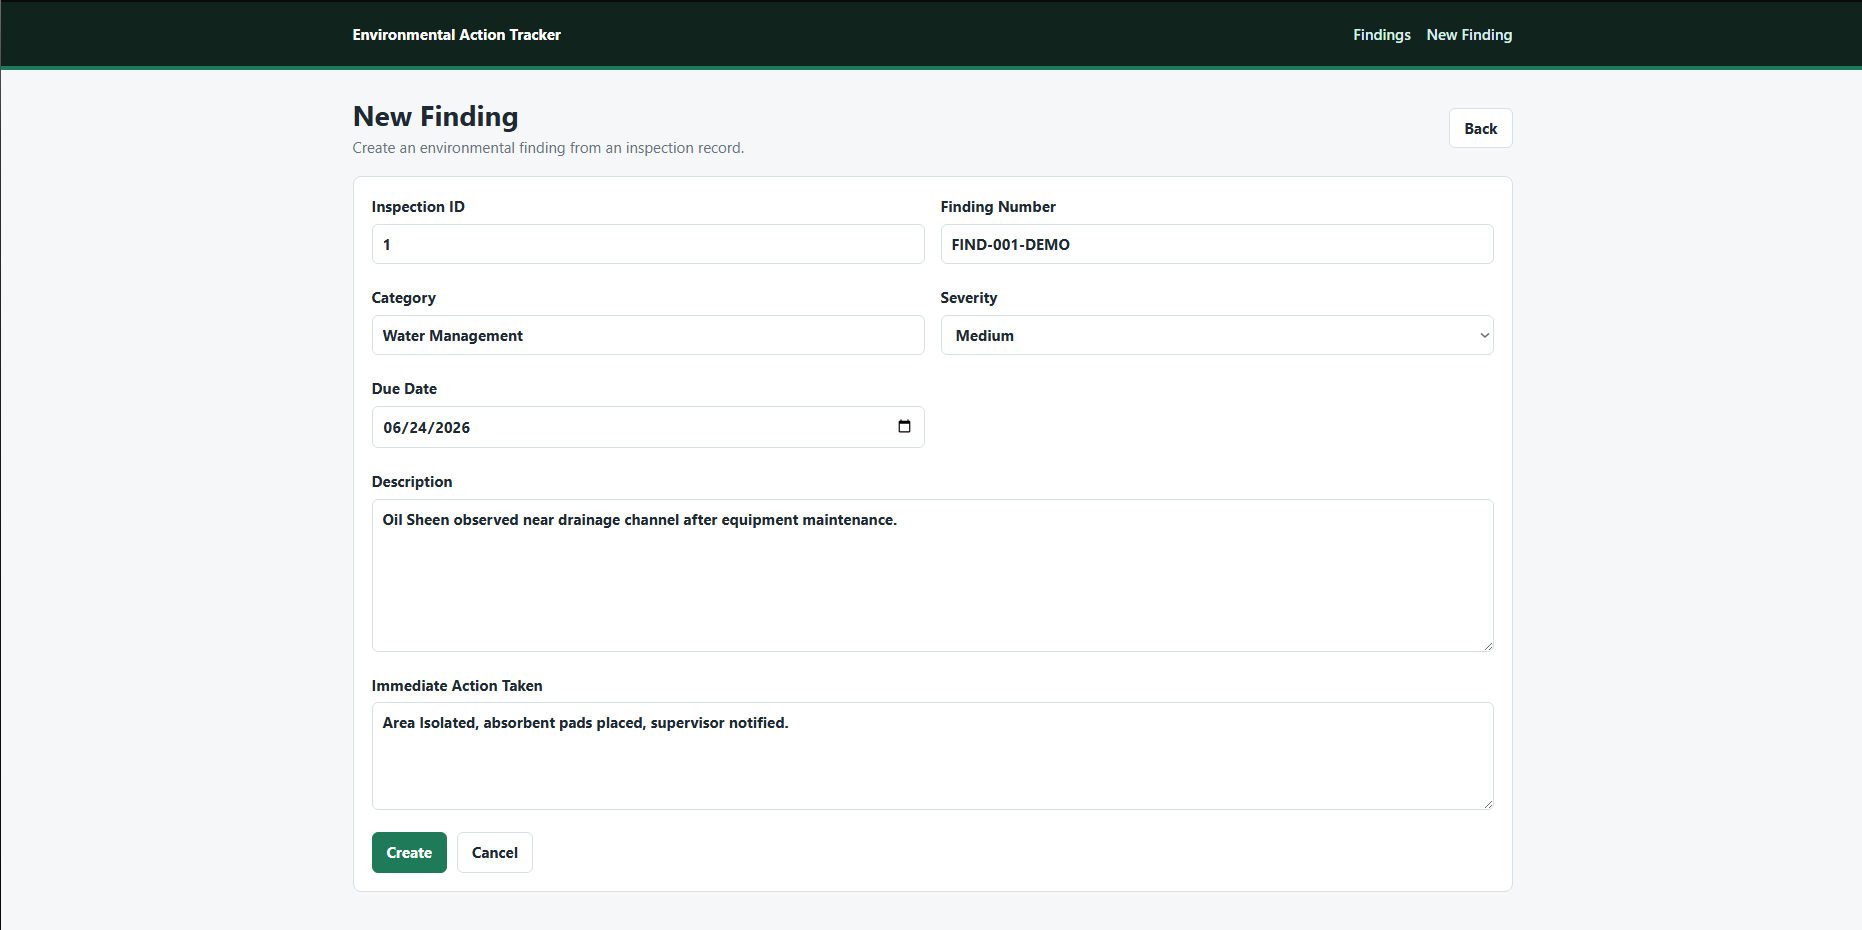Click into the Category input

pos(648,335)
